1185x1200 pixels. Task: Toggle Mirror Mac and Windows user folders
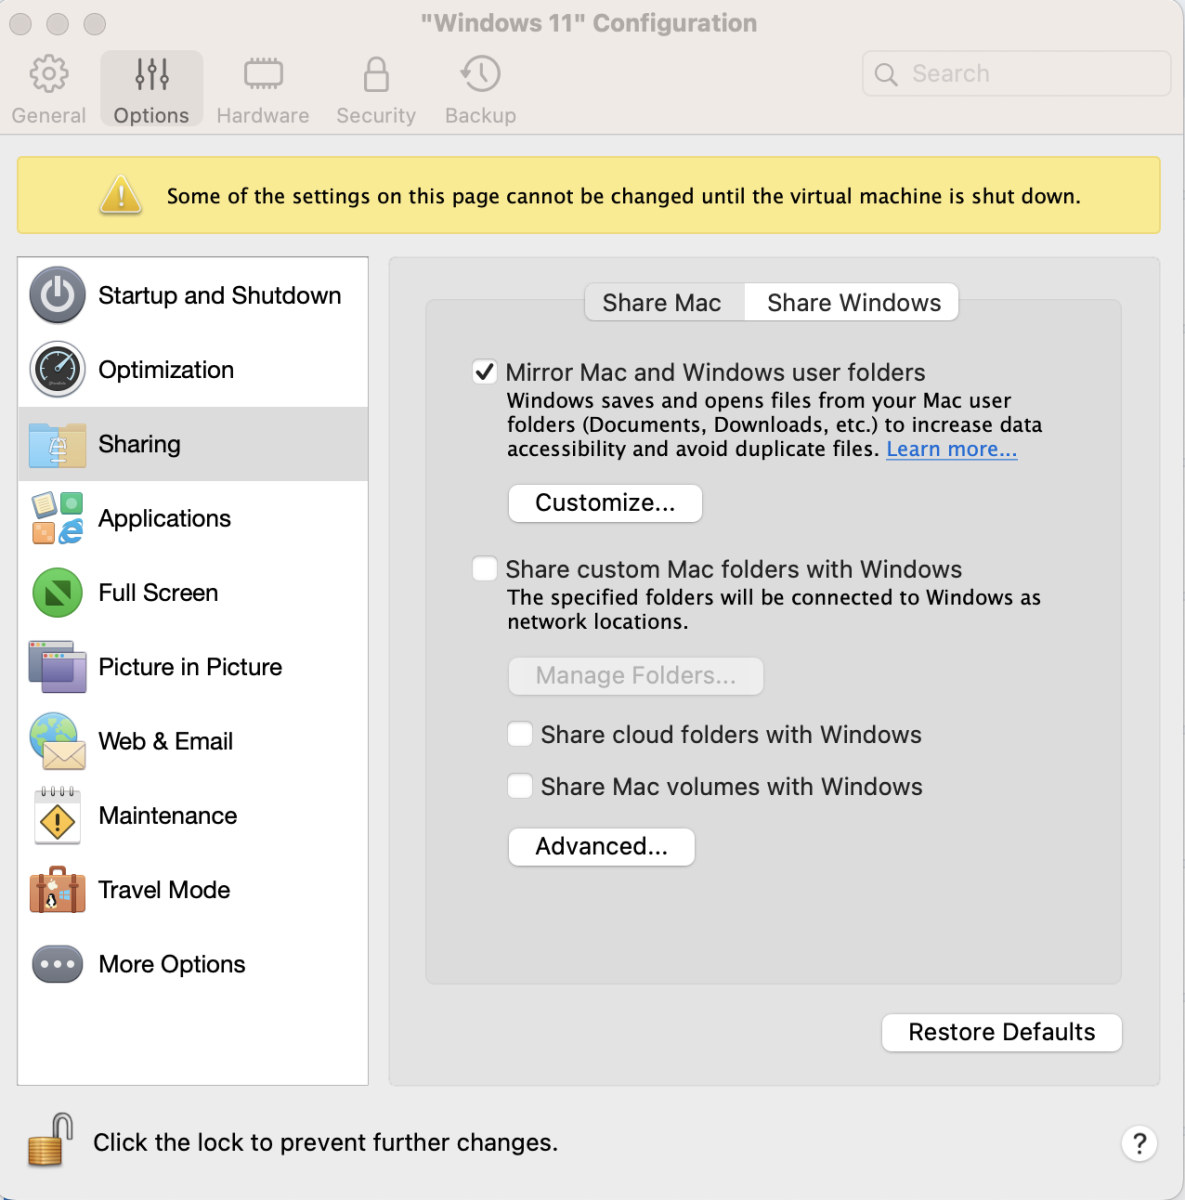[485, 372]
